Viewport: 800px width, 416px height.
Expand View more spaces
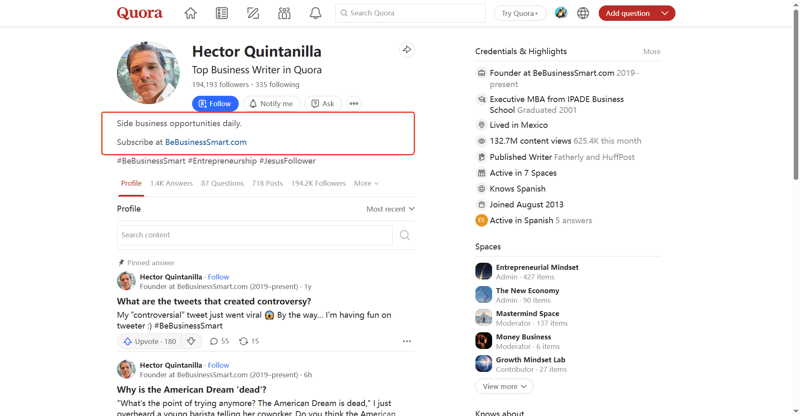[x=505, y=386]
